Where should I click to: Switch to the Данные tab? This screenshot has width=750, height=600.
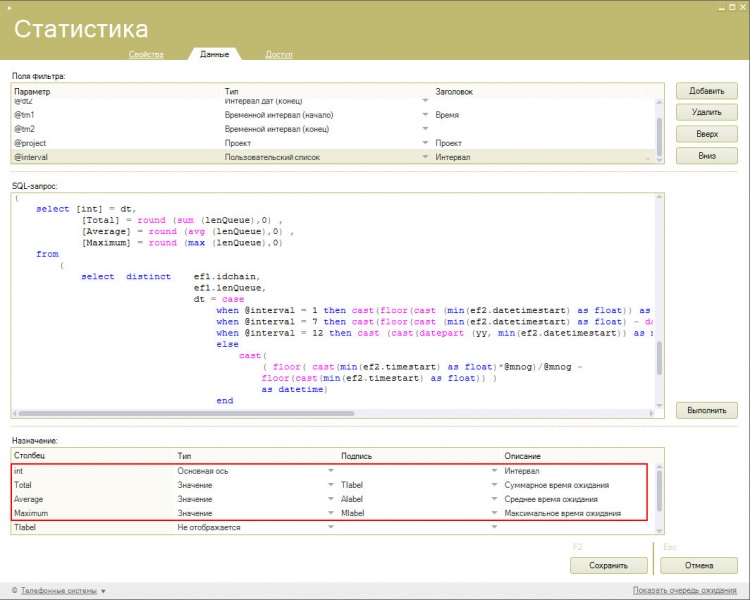[x=214, y=54]
